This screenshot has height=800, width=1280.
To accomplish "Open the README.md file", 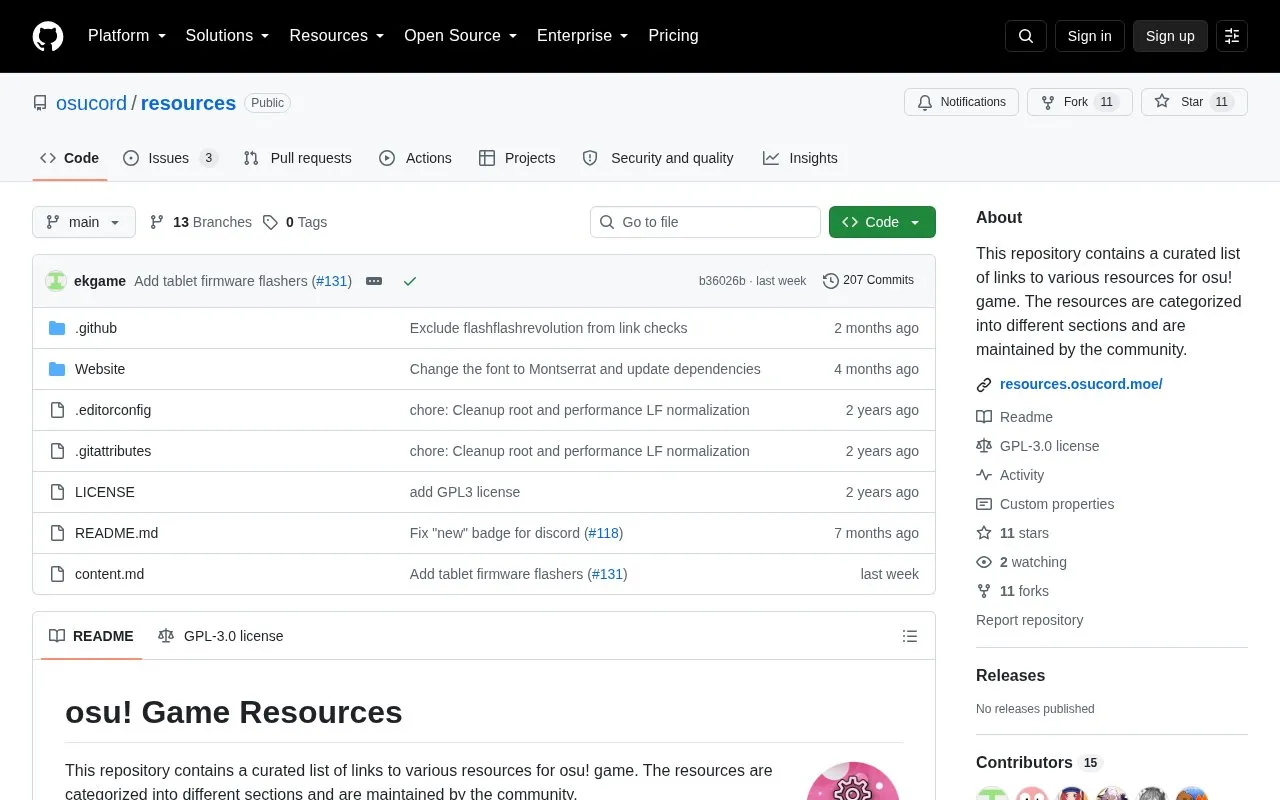I will [x=116, y=533].
